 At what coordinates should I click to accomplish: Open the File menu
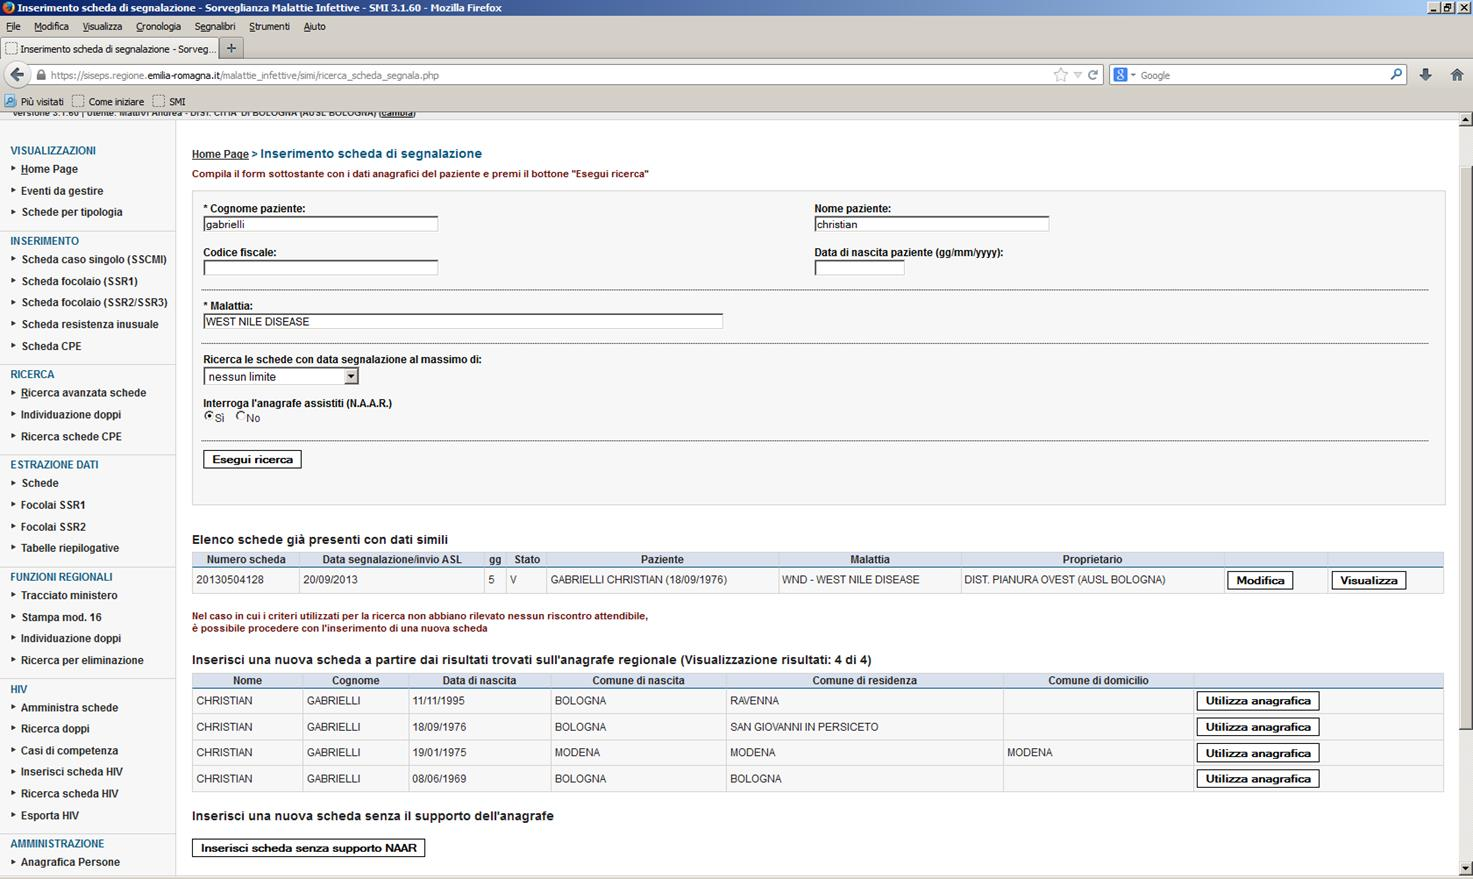click(x=13, y=26)
